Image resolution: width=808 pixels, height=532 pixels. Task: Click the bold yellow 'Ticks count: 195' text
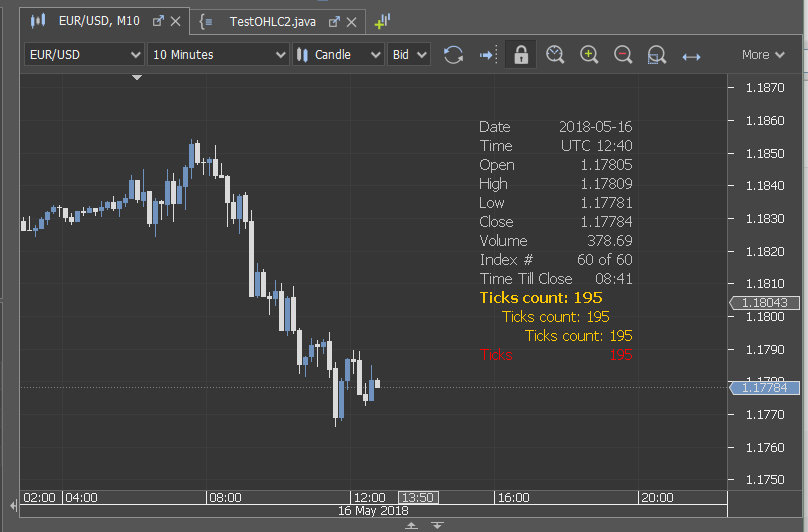541,298
